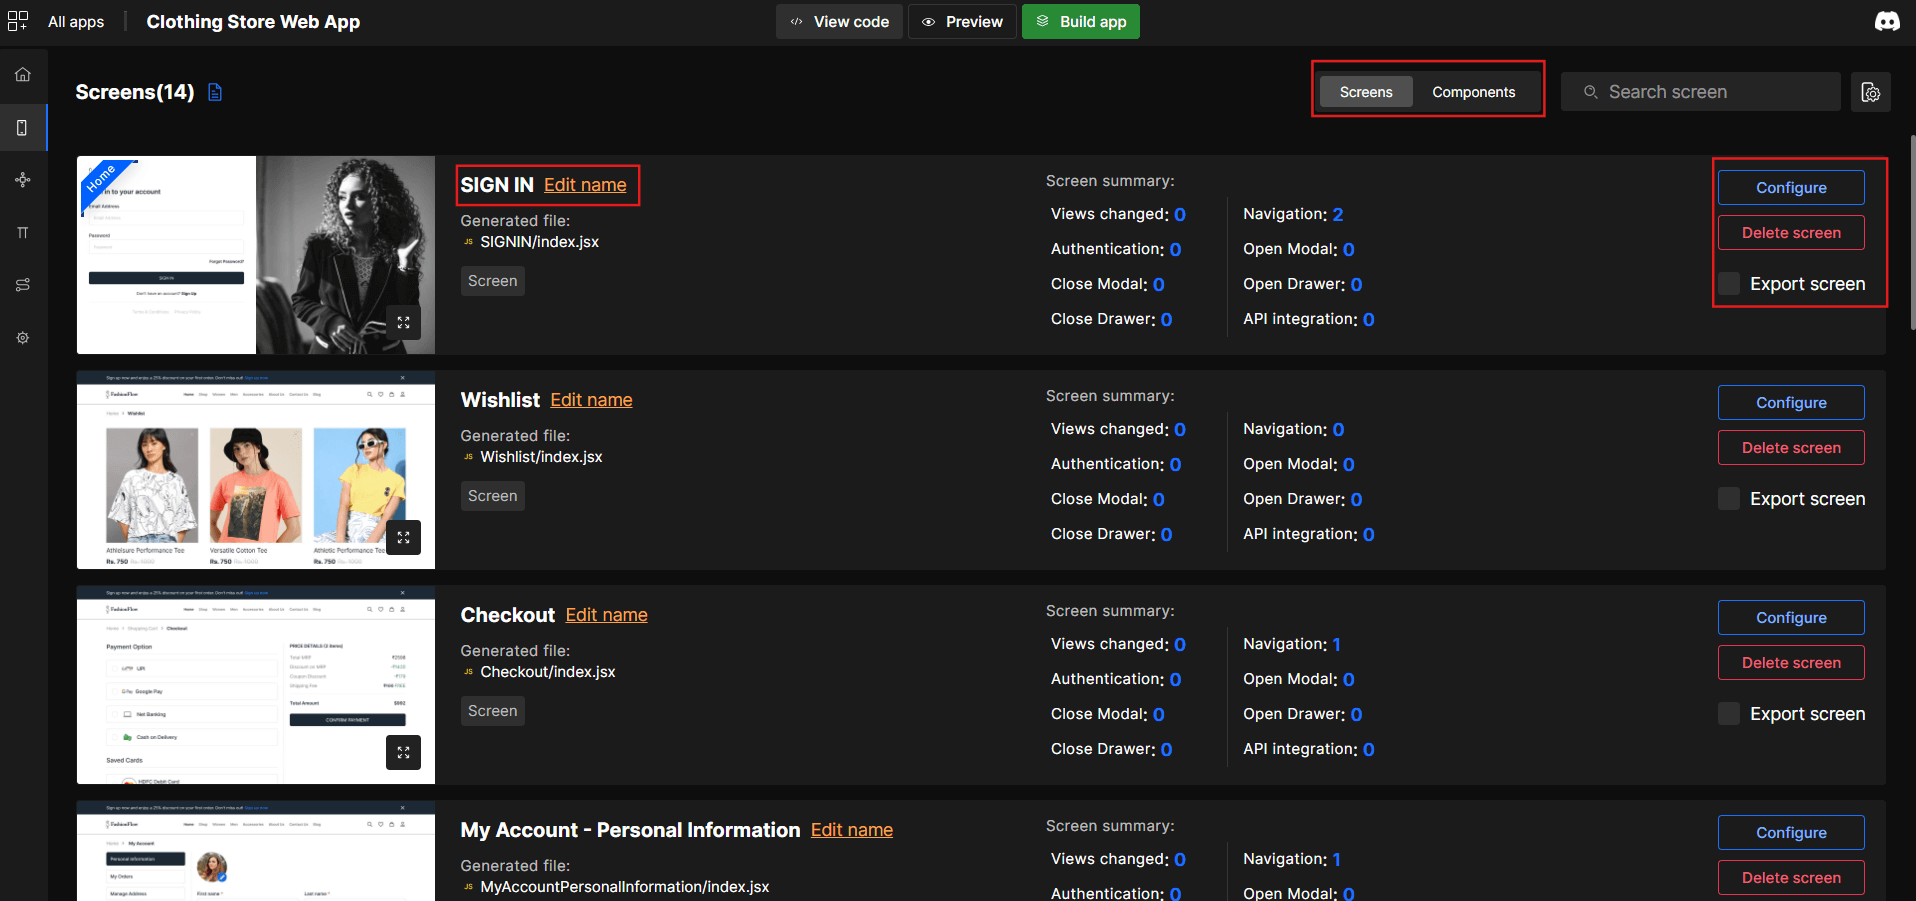The image size is (1916, 901).
Task: Open the navigation flow icon in sidebar
Action: [x=23, y=180]
